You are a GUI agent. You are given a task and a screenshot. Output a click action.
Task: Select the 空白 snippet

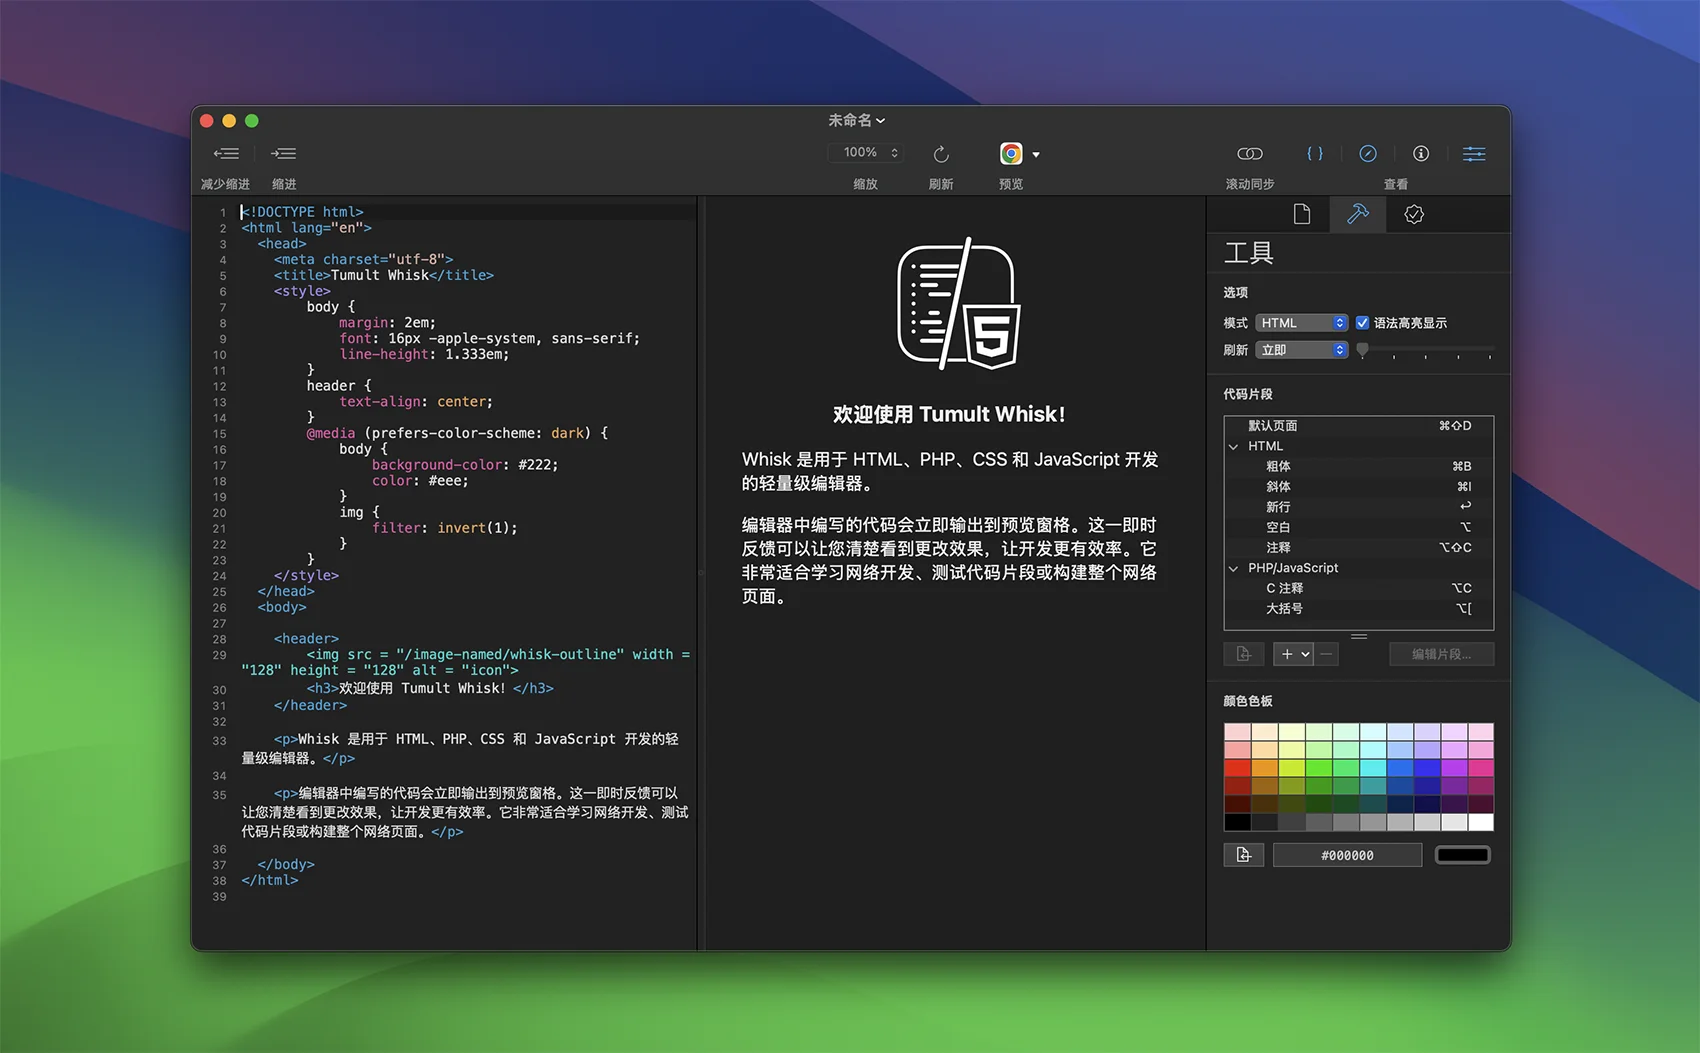coord(1358,527)
